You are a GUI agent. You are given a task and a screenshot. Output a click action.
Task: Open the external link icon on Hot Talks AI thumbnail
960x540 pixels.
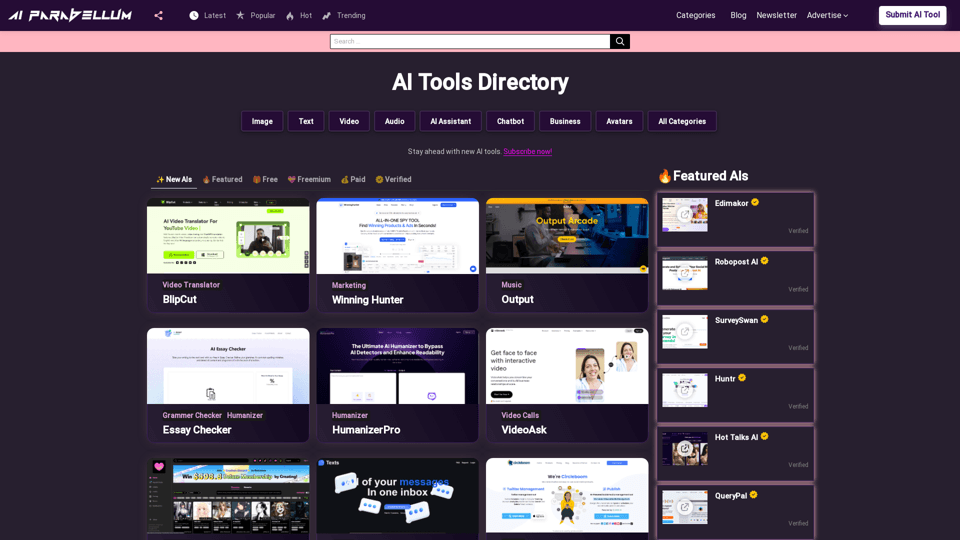pos(684,448)
